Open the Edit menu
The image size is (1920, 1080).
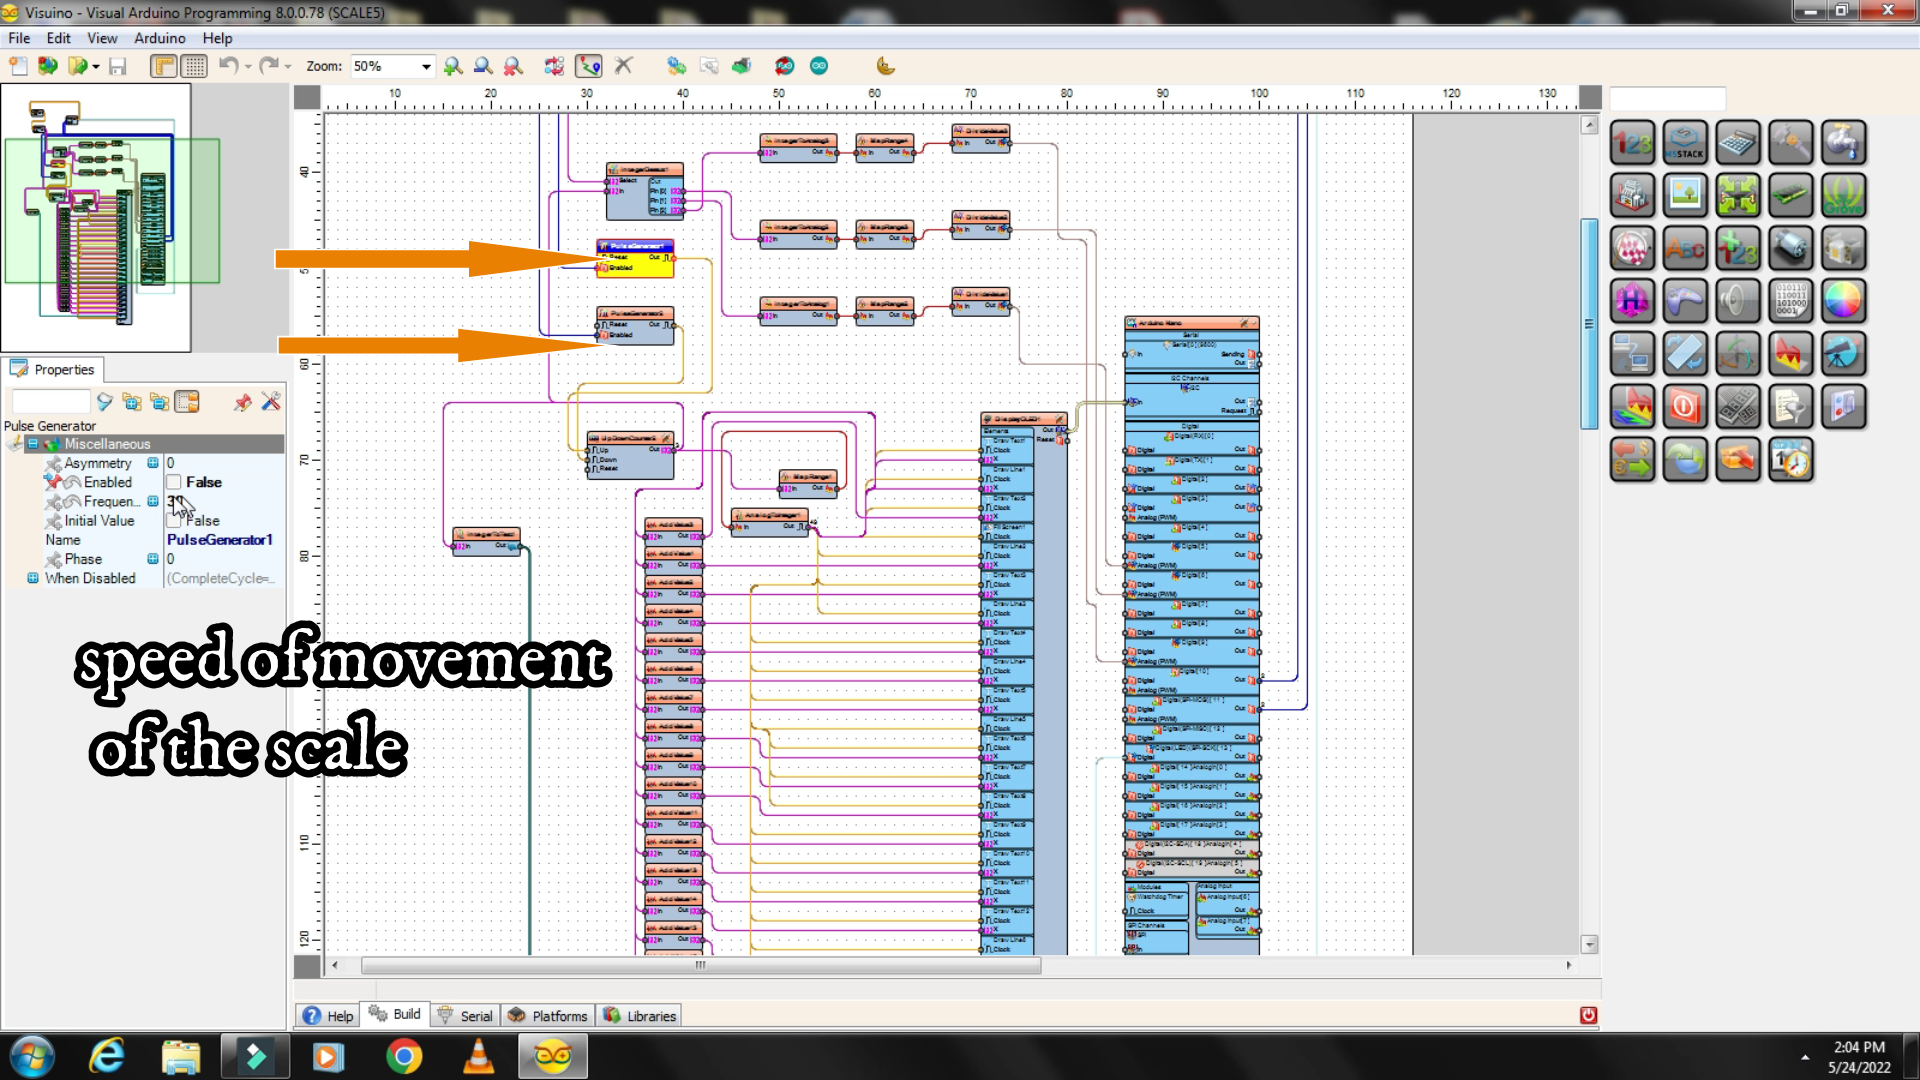[59, 38]
